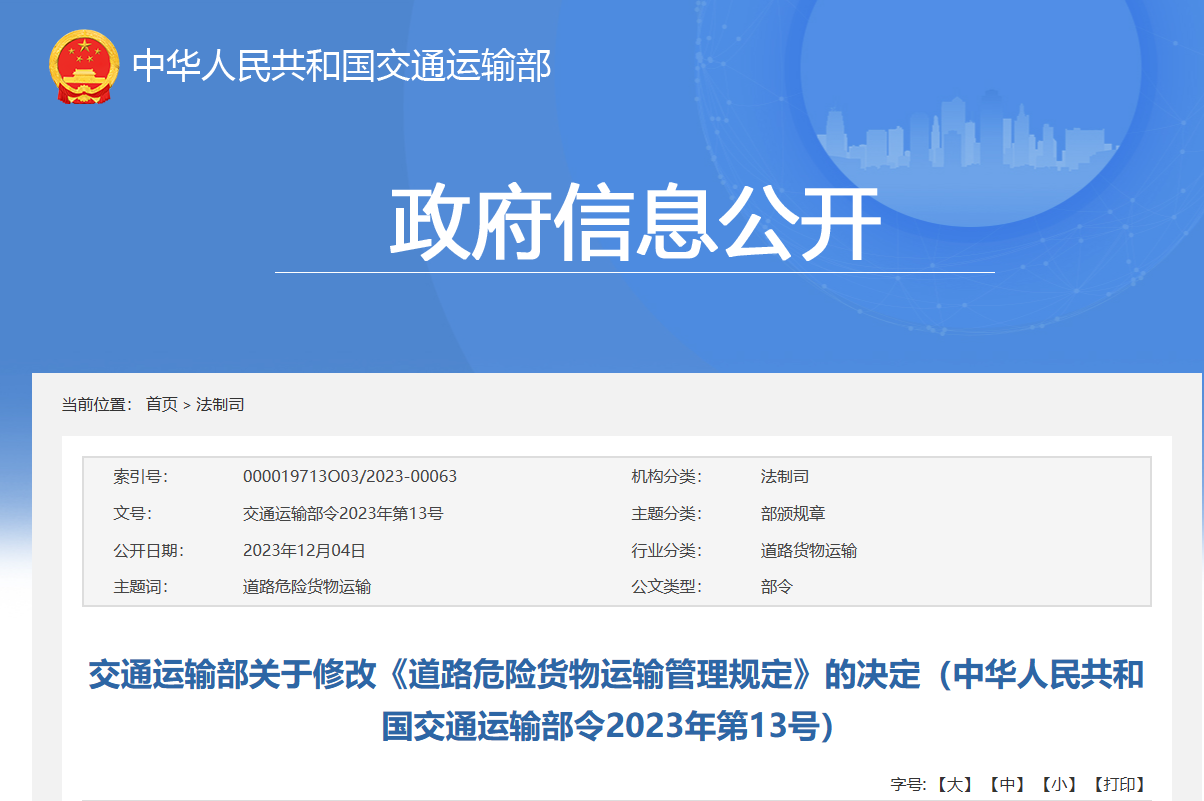Set font size to 【大】
Screen dimensions: 1204x801
coord(954,784)
